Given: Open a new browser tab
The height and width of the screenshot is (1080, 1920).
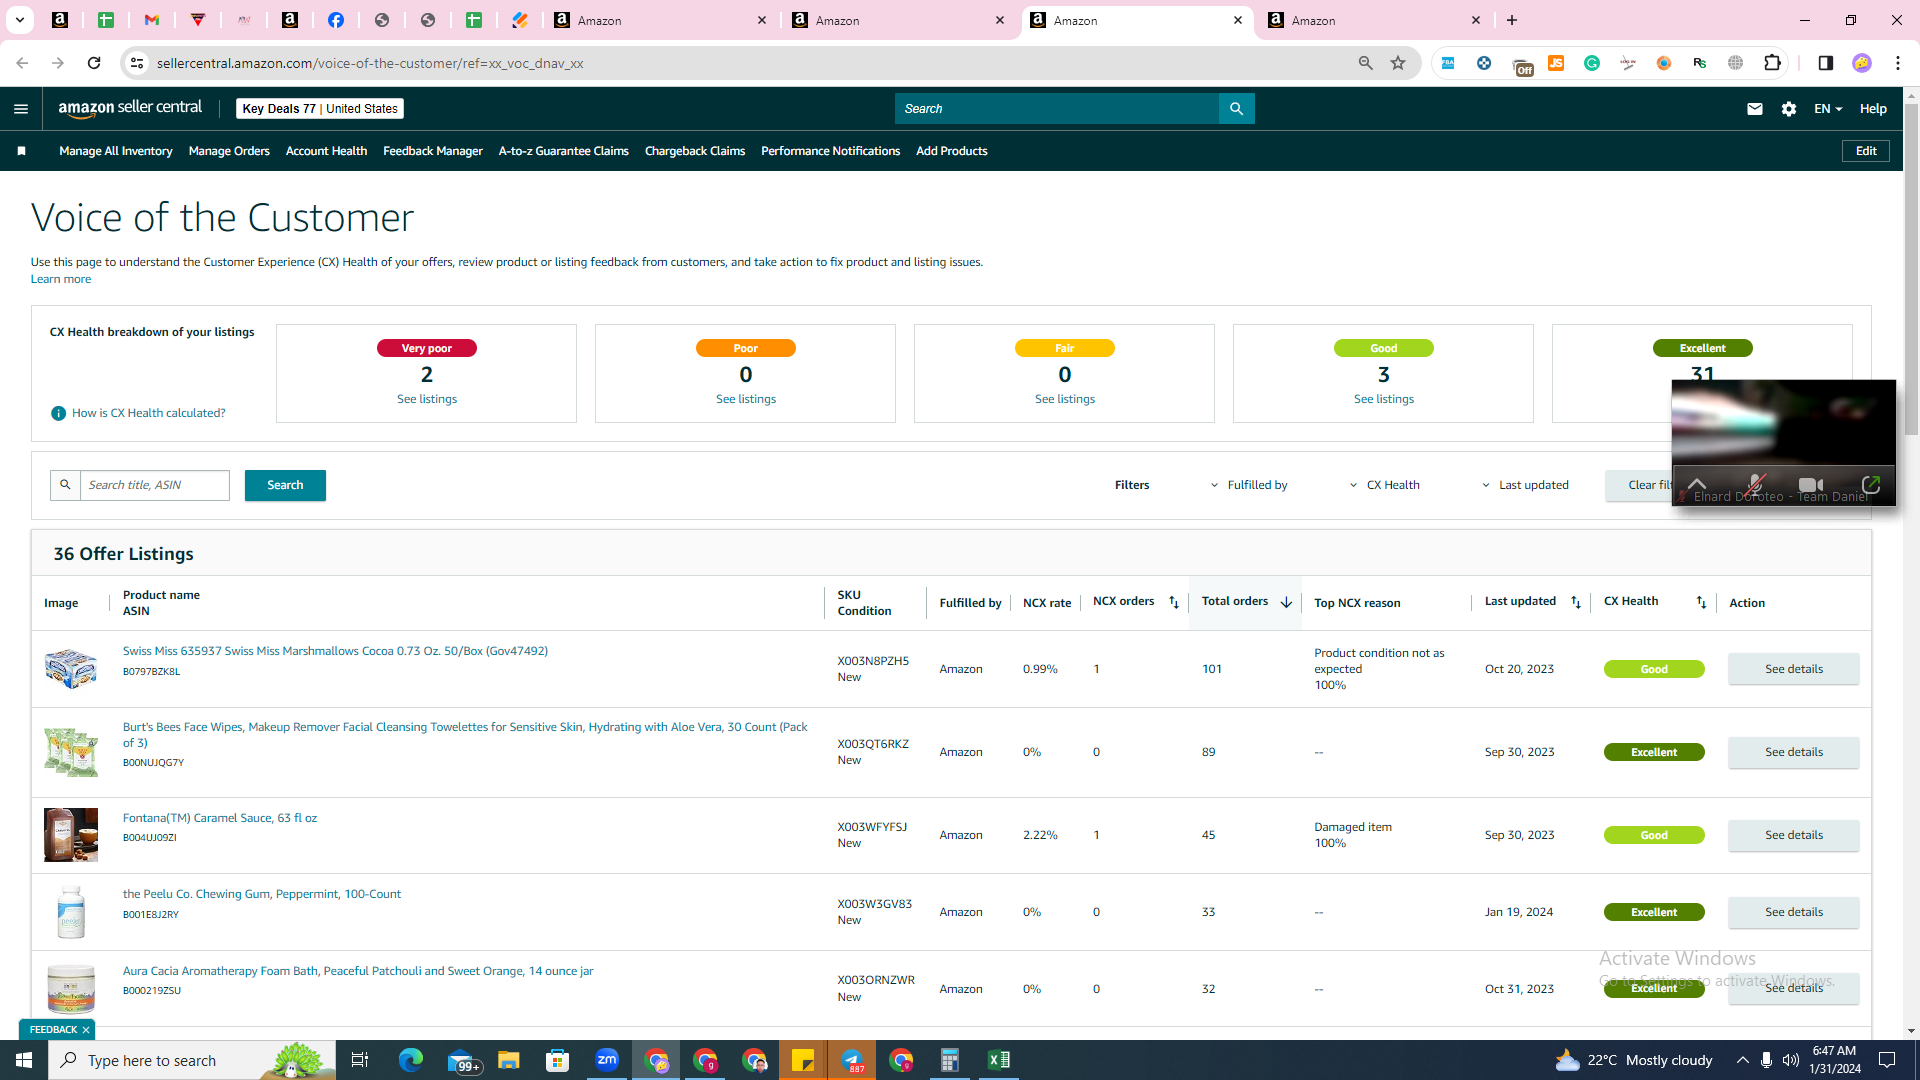Looking at the screenshot, I should point(1512,20).
